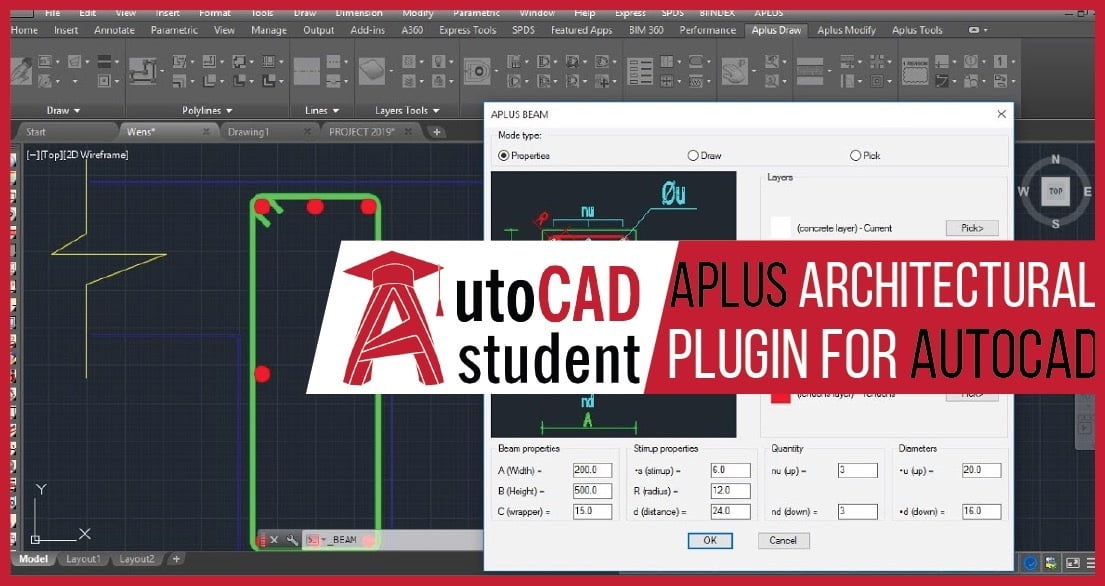Click the red tendons layer color swatch

[x=781, y=398]
